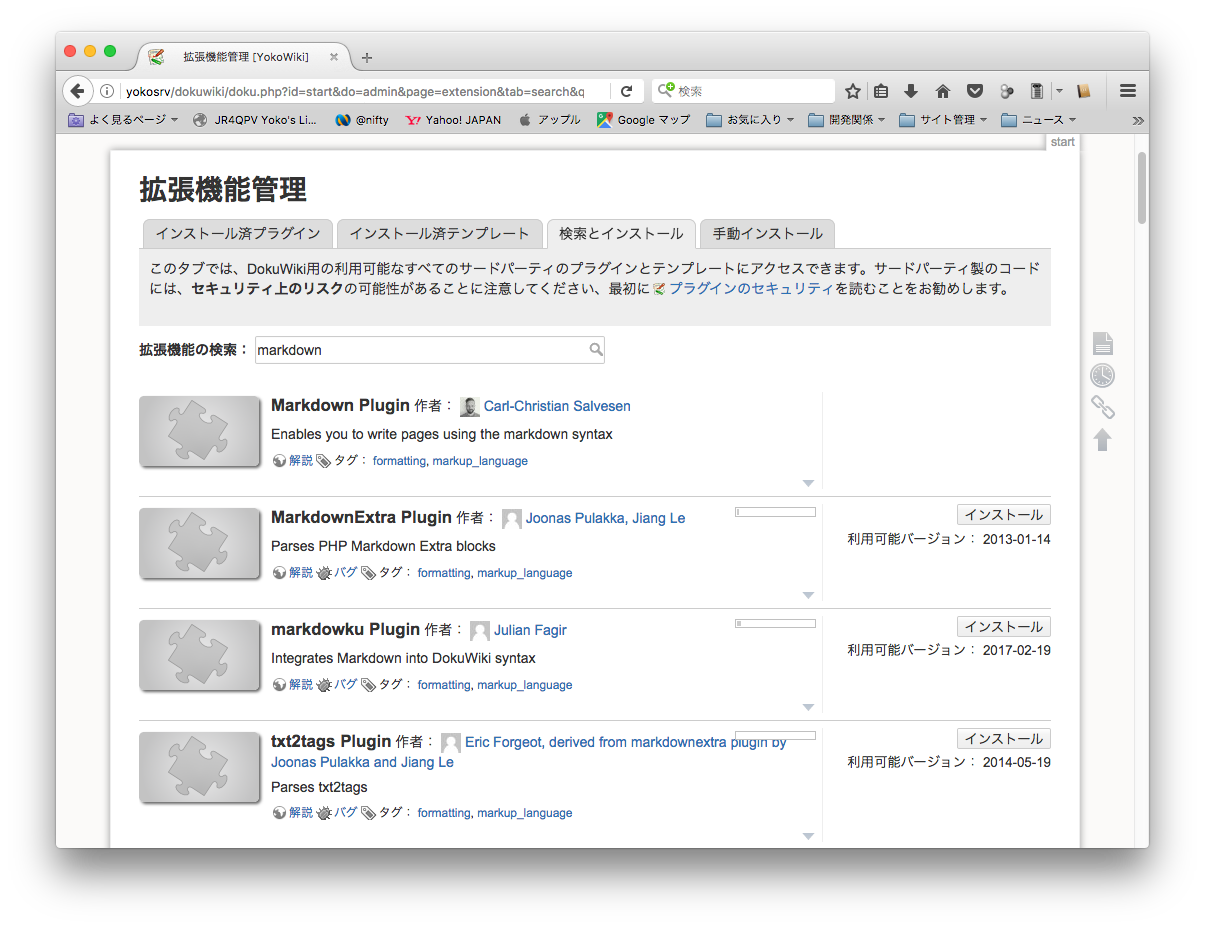The height and width of the screenshot is (928, 1205).
Task: Reload the page with the refresh icon
Action: pyautogui.click(x=627, y=91)
